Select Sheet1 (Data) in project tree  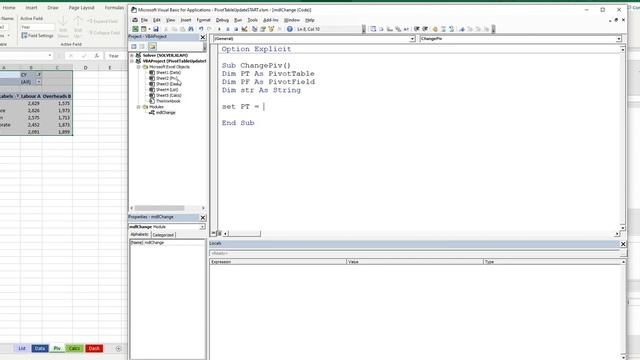[x=168, y=72]
